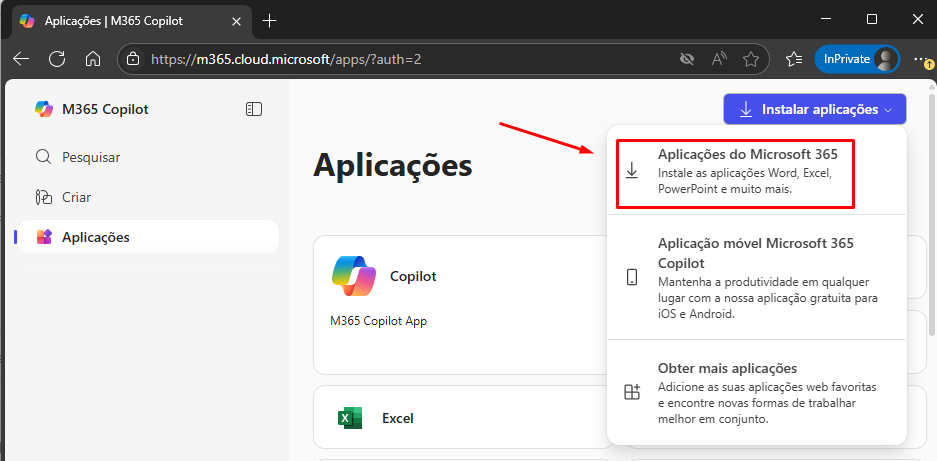Expand the Instalar aplicações dropdown button
The height and width of the screenshot is (461, 937).
pyautogui.click(x=814, y=109)
